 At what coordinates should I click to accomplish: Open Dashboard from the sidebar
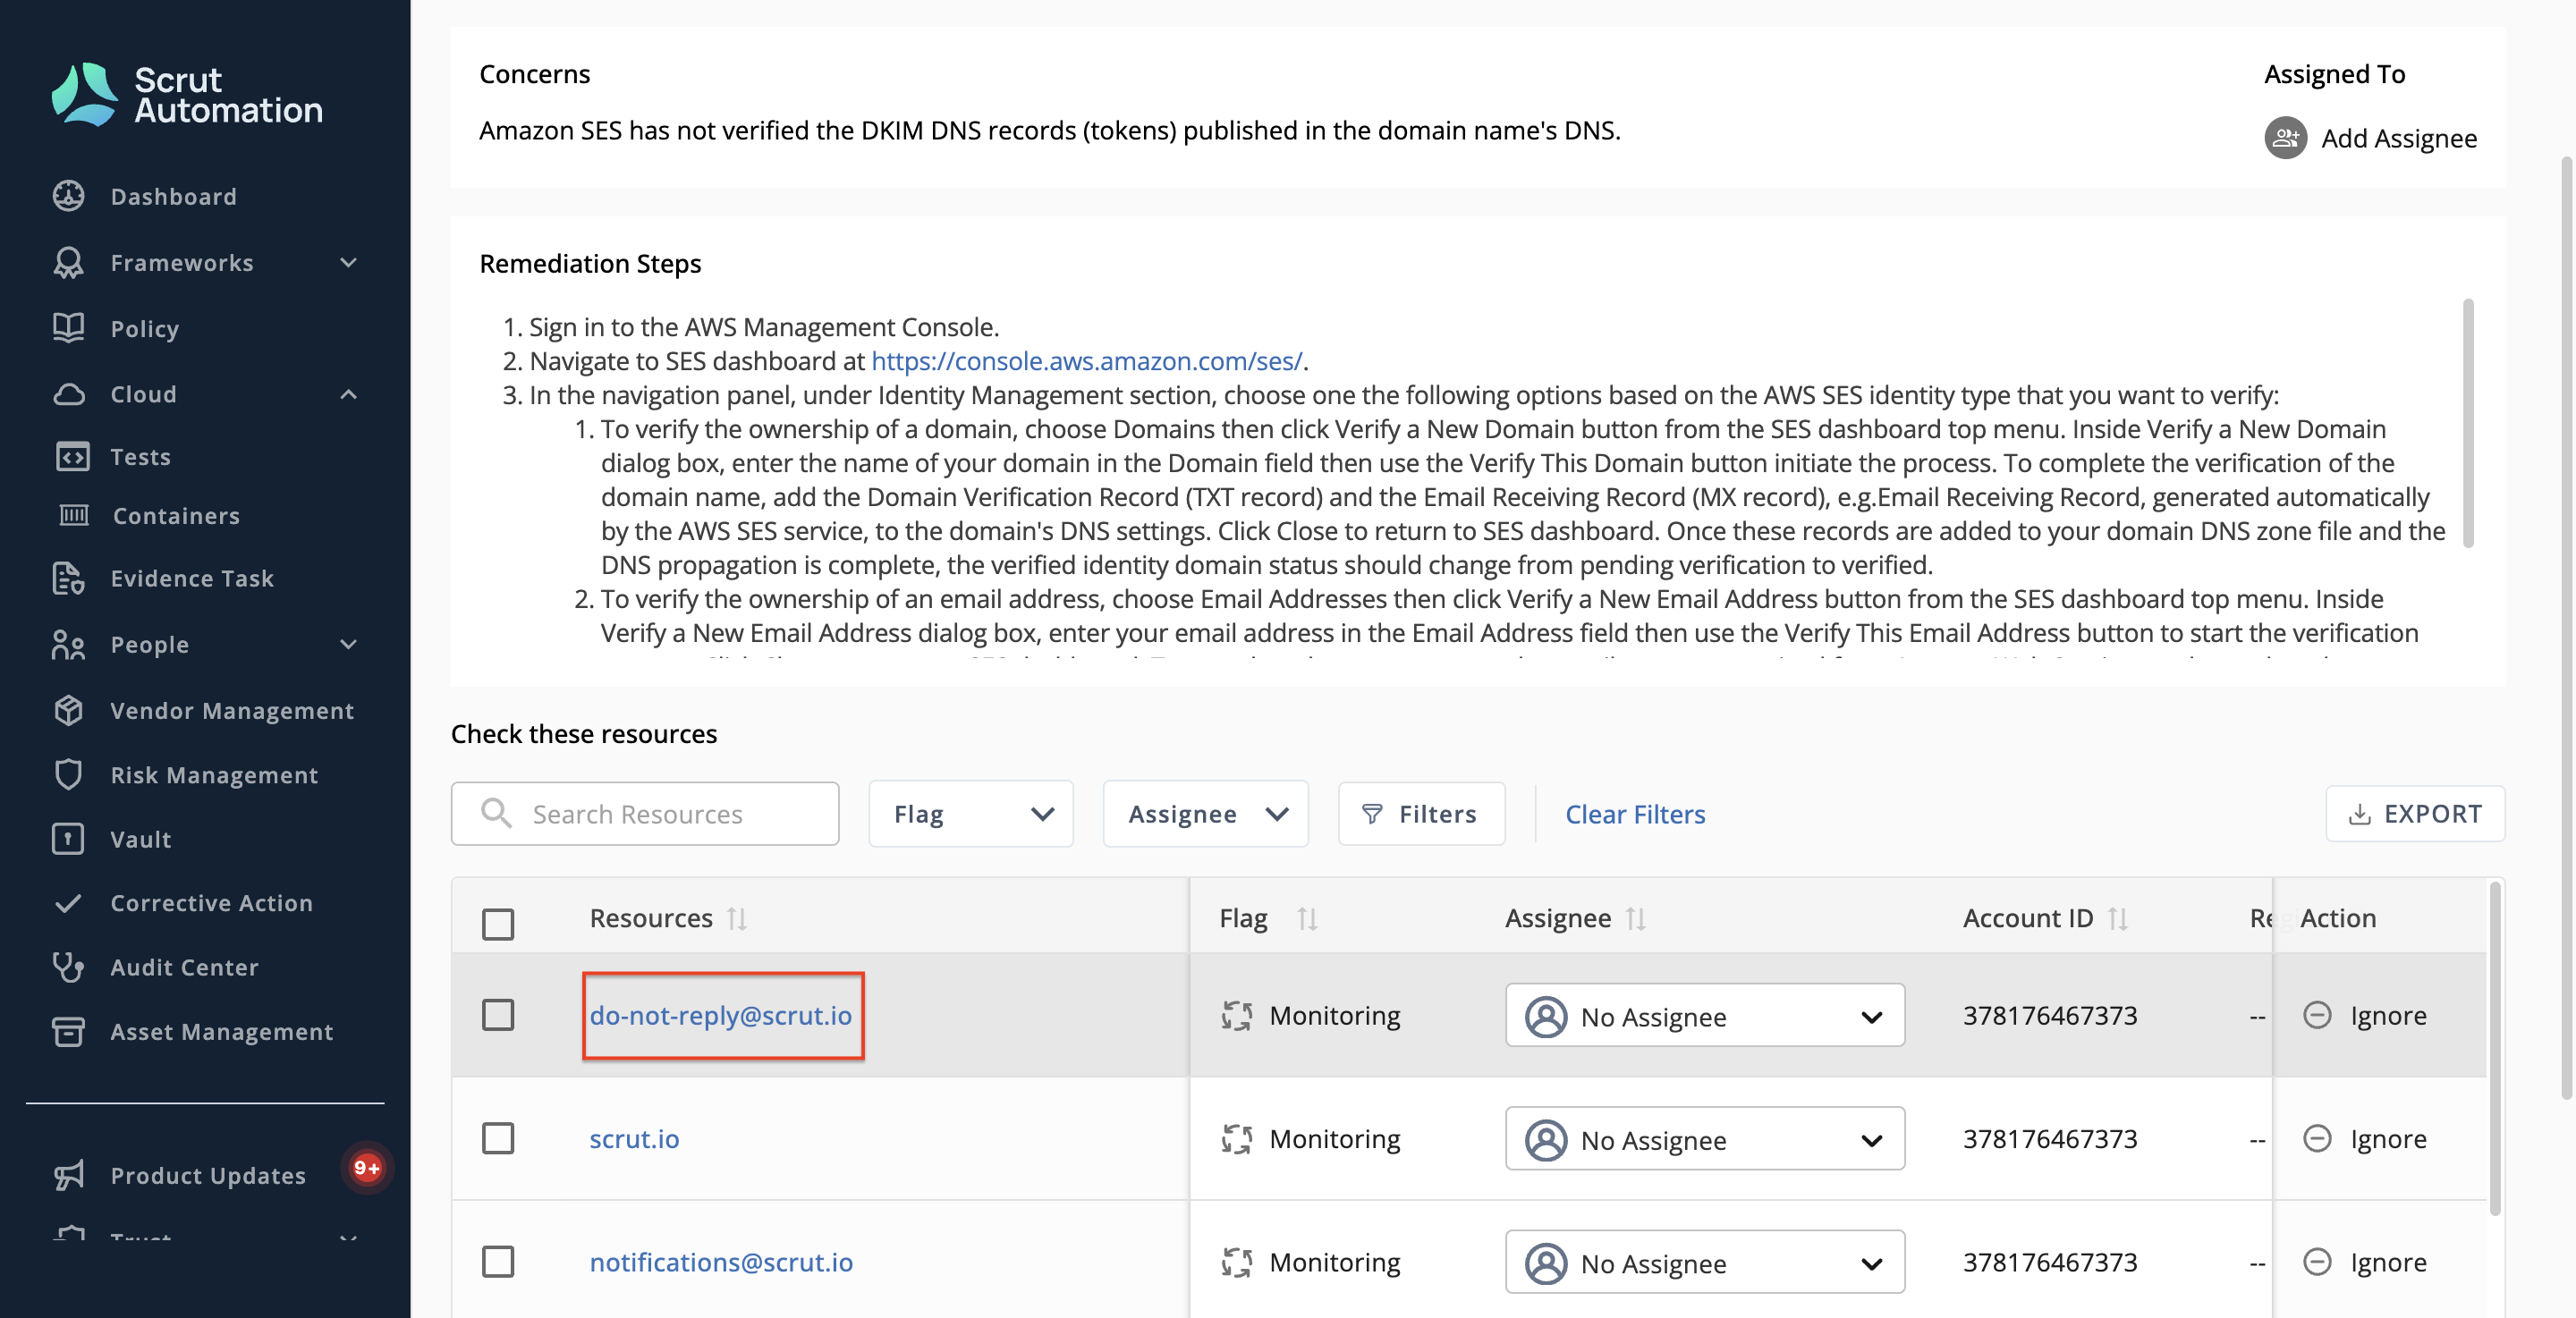[x=173, y=196]
